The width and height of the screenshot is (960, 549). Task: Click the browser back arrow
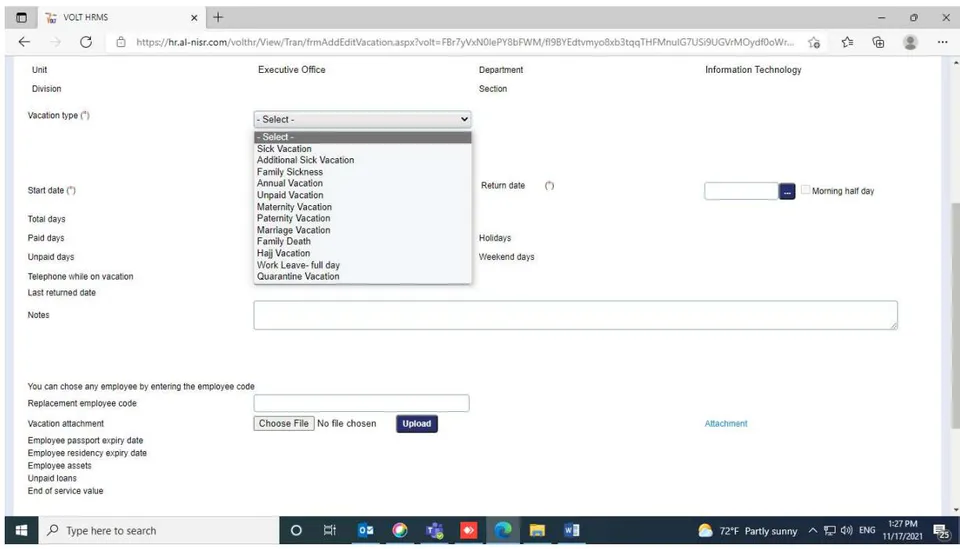pos(24,42)
